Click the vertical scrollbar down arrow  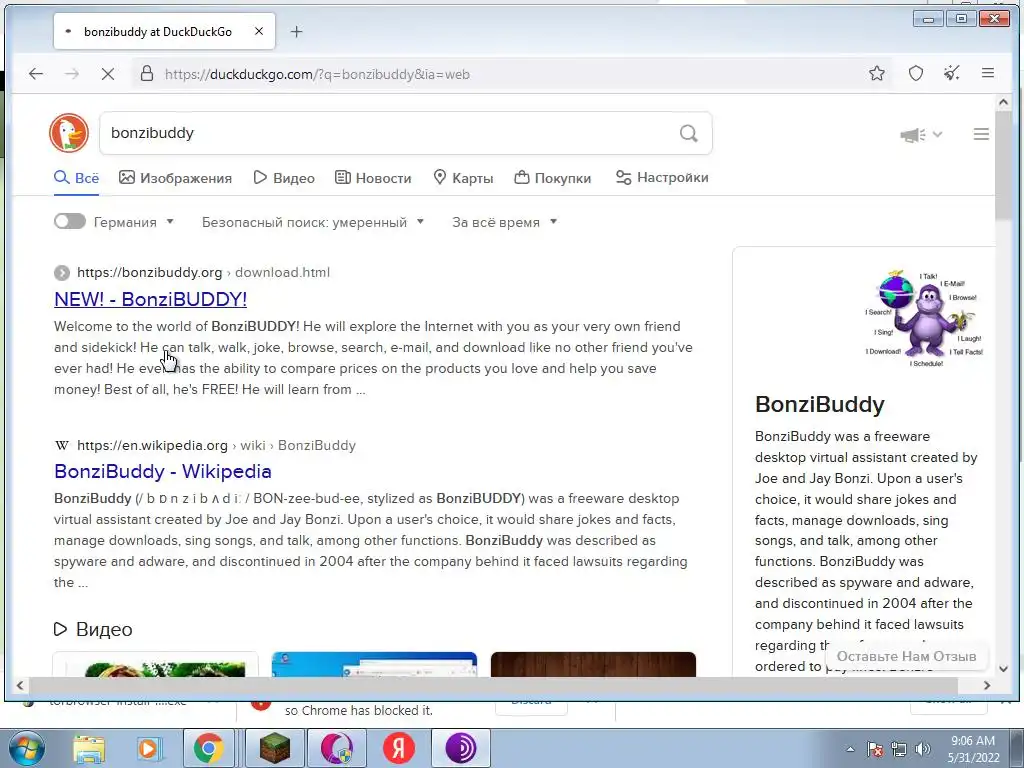(x=1003, y=669)
